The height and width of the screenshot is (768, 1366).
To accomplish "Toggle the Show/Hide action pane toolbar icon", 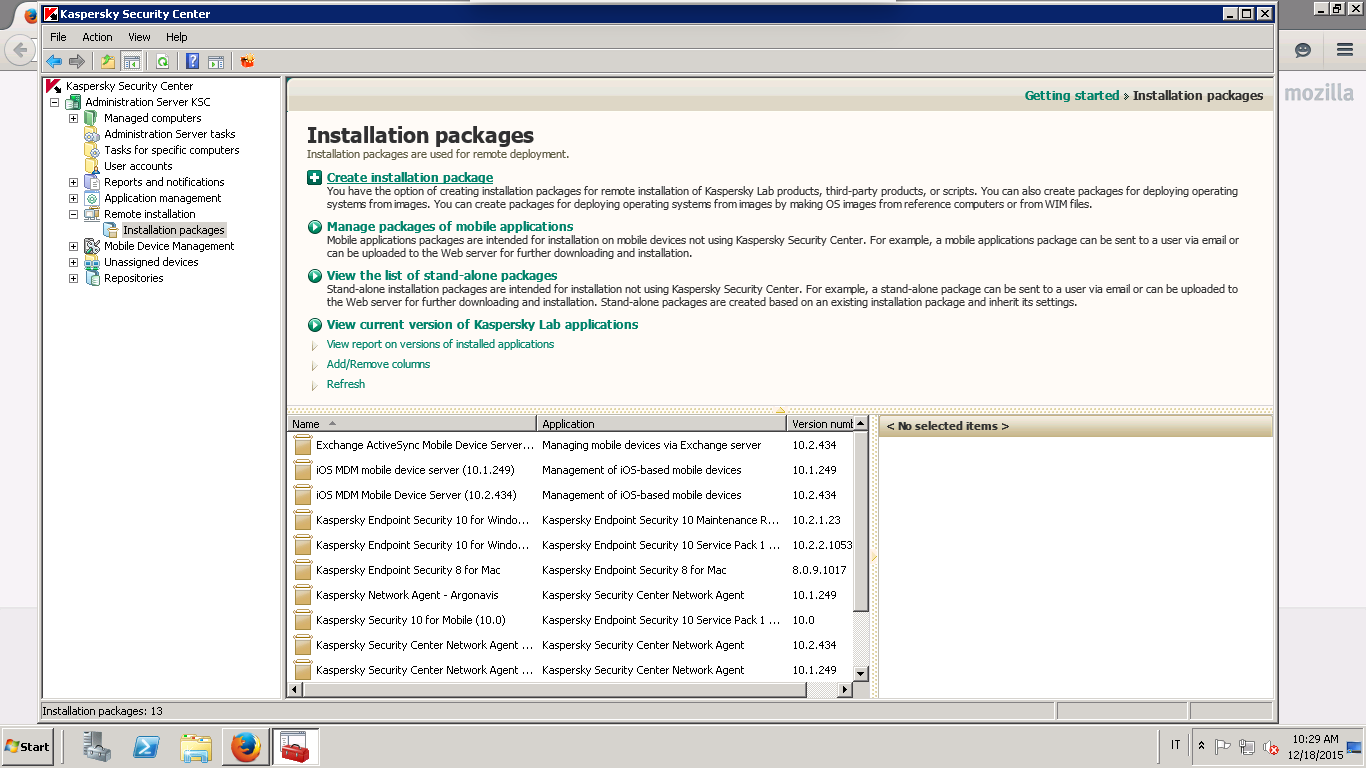I will (x=215, y=62).
